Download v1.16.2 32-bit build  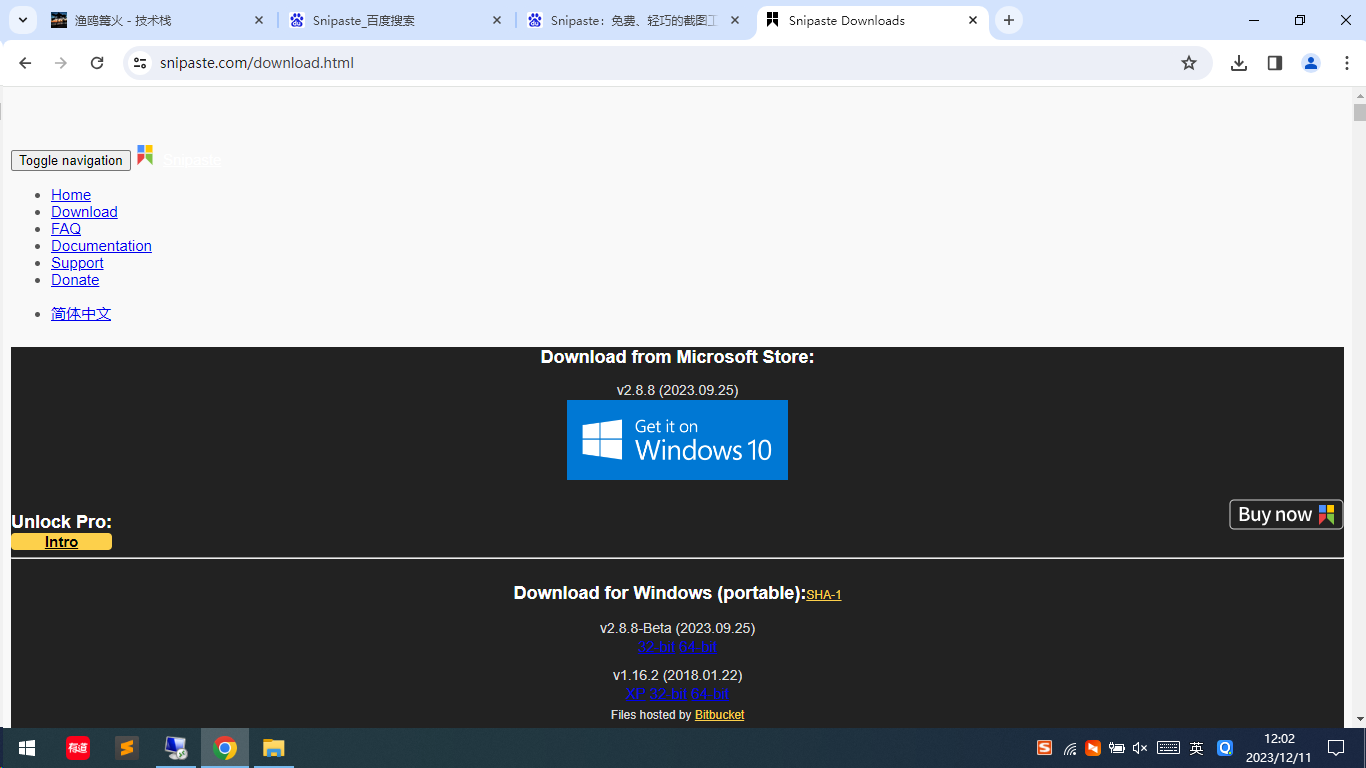coord(668,694)
